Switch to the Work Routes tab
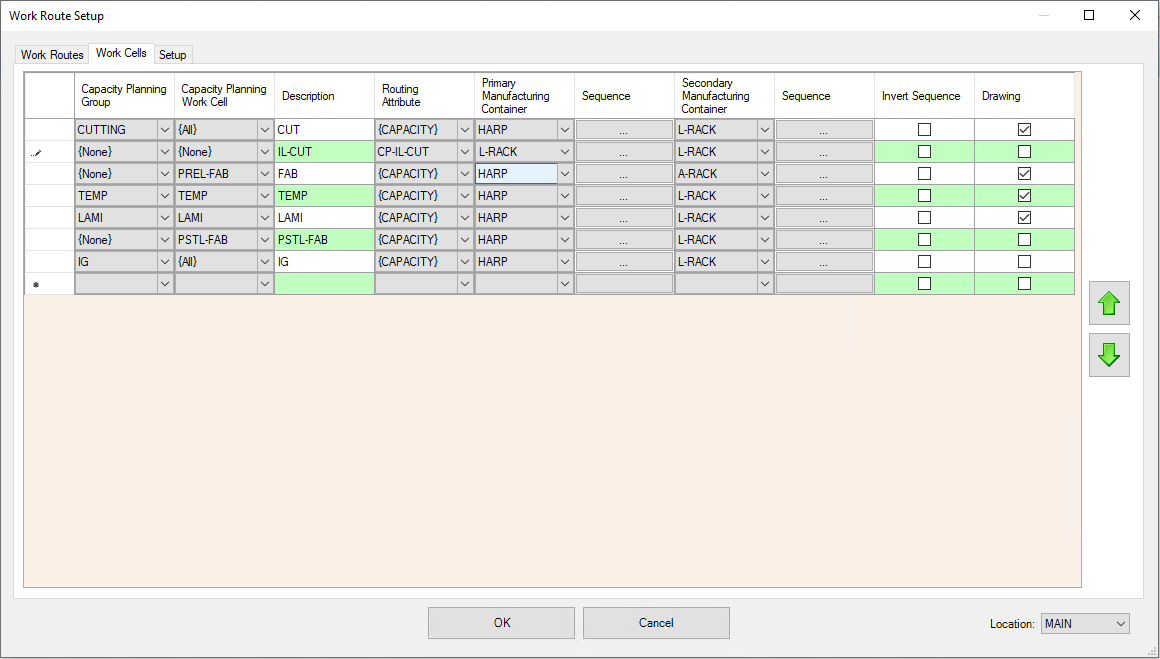This screenshot has width=1160, height=659. (52, 54)
